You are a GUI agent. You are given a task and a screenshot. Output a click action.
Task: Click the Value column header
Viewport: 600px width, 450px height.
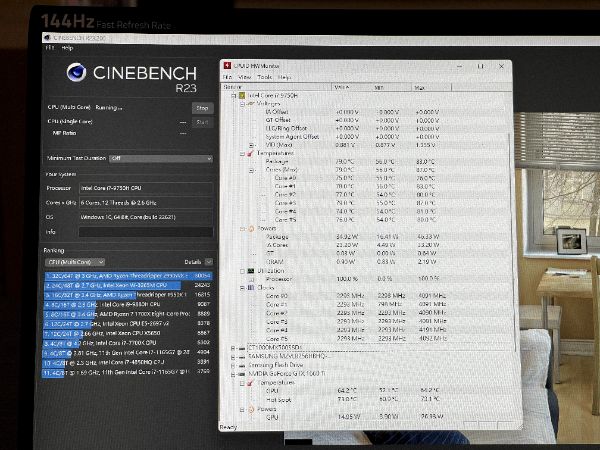click(352, 87)
